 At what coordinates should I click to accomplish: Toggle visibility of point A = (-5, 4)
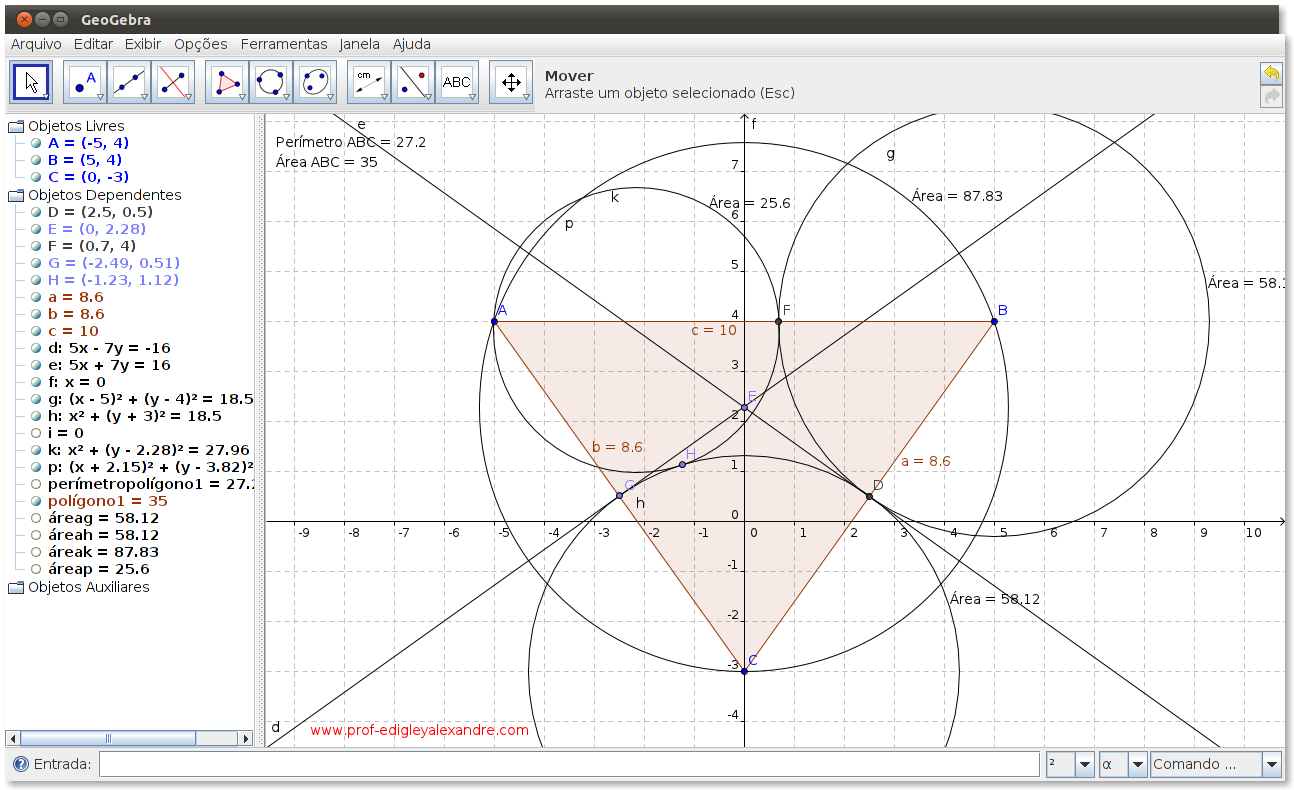click(36, 143)
